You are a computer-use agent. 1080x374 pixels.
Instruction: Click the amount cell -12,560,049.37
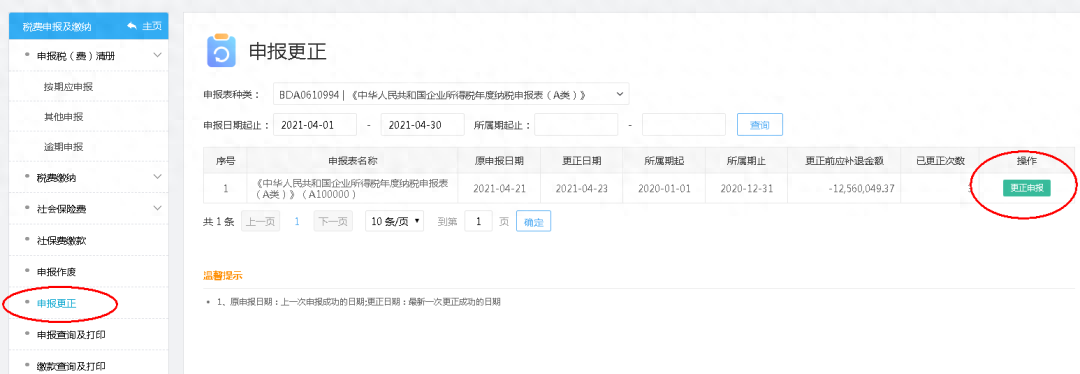coord(844,189)
